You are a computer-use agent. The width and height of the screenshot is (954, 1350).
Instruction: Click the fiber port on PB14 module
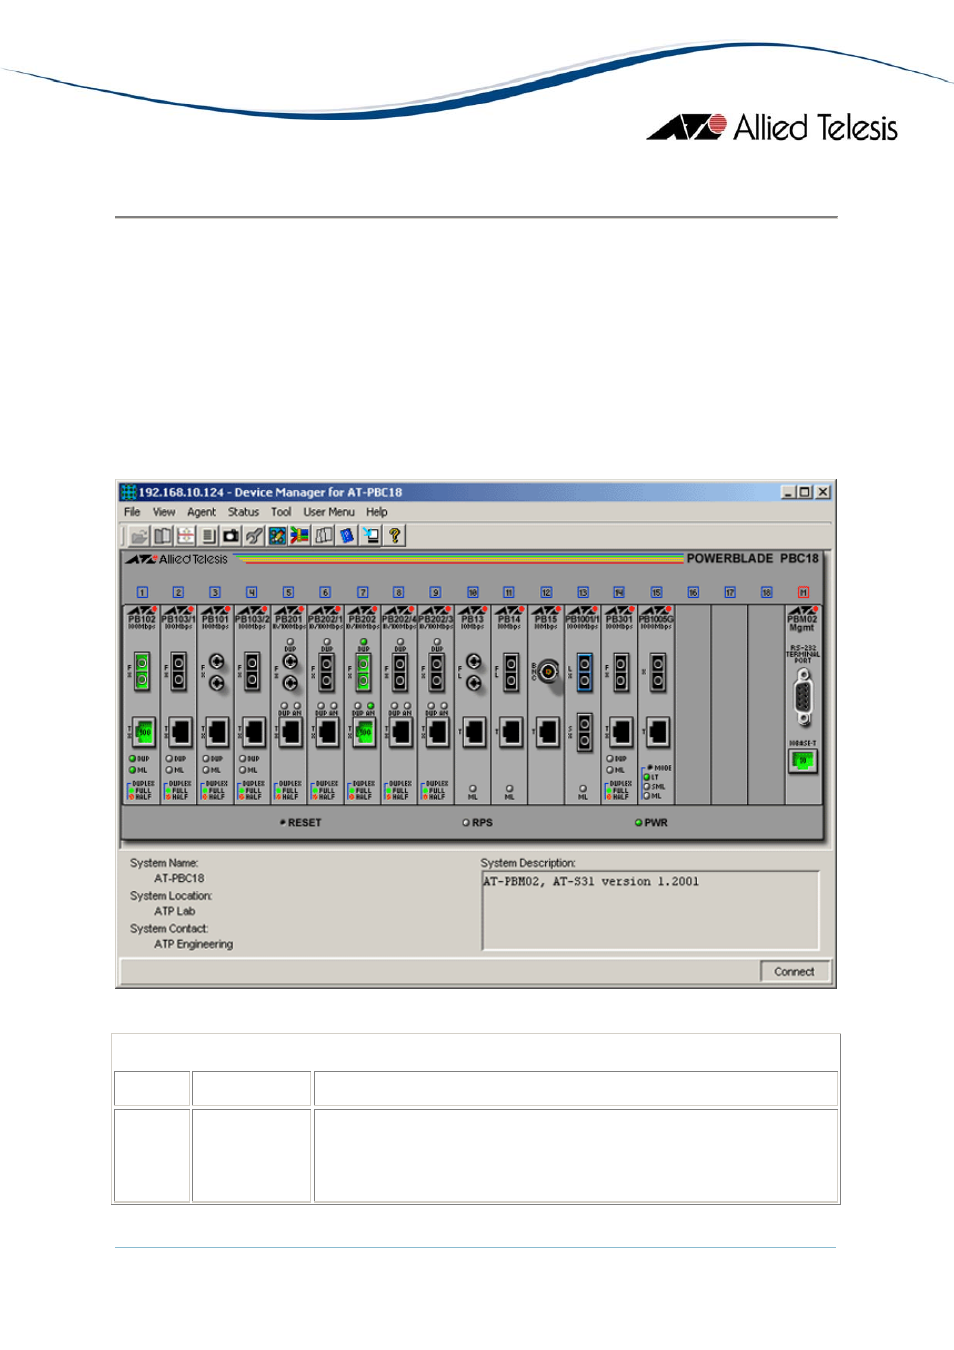point(511,672)
